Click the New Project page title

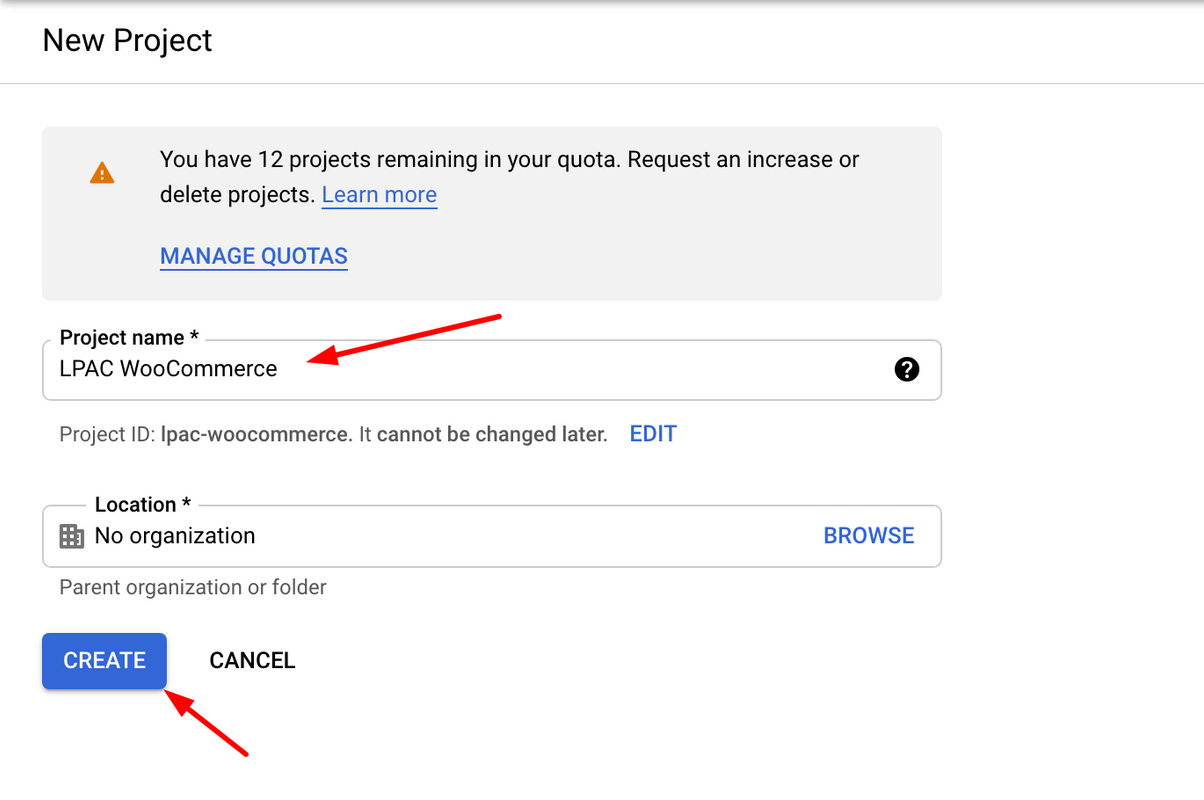click(127, 41)
